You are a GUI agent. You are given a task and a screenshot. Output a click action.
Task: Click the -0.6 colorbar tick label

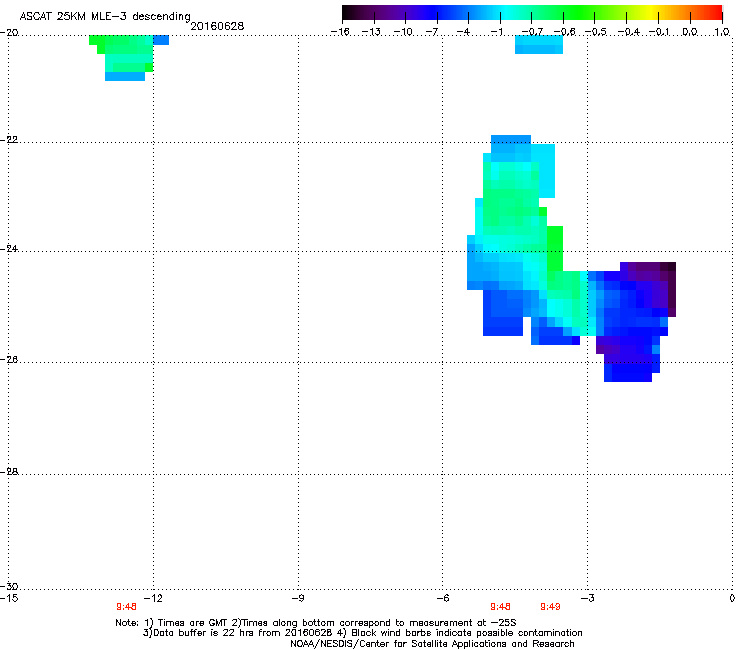[x=564, y=32]
